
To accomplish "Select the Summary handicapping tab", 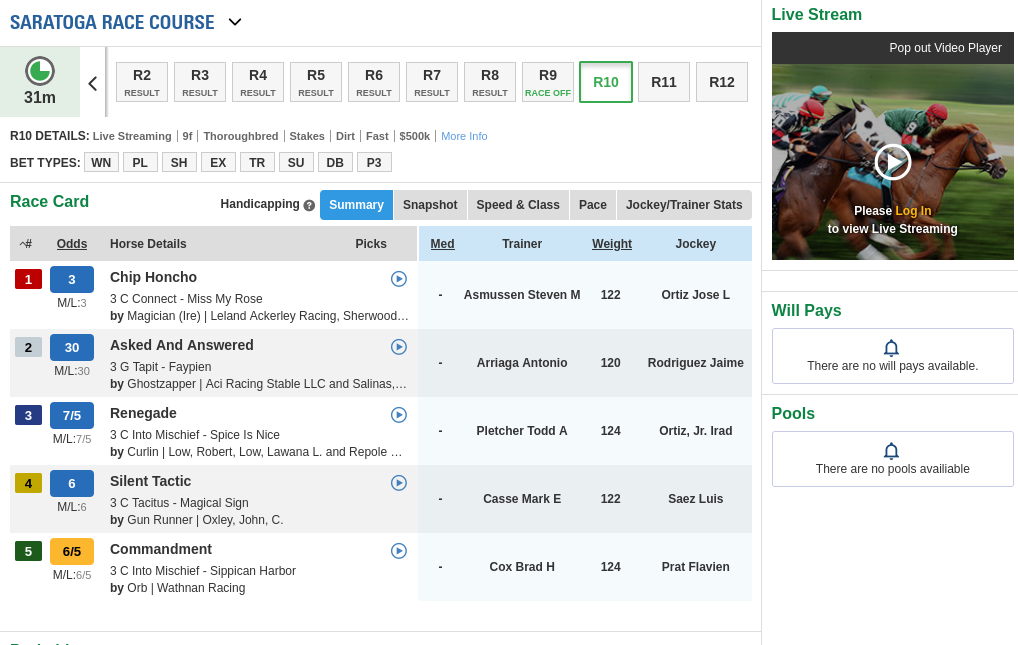I will pyautogui.click(x=356, y=205).
